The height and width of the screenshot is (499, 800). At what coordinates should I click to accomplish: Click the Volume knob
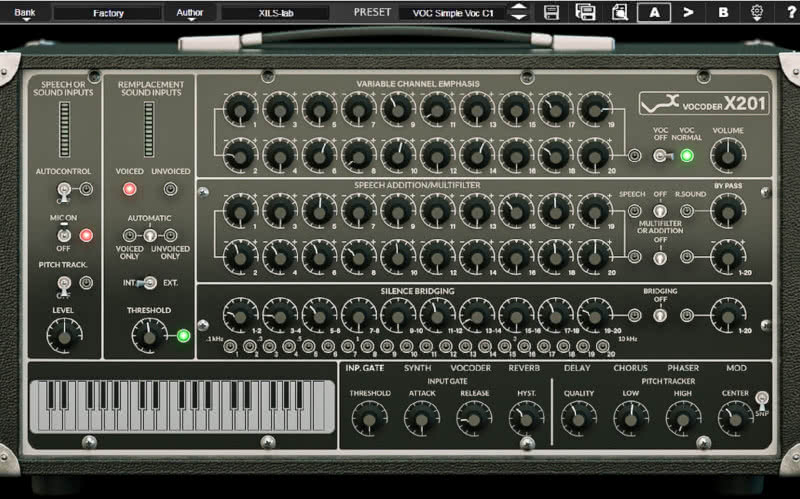pos(728,156)
